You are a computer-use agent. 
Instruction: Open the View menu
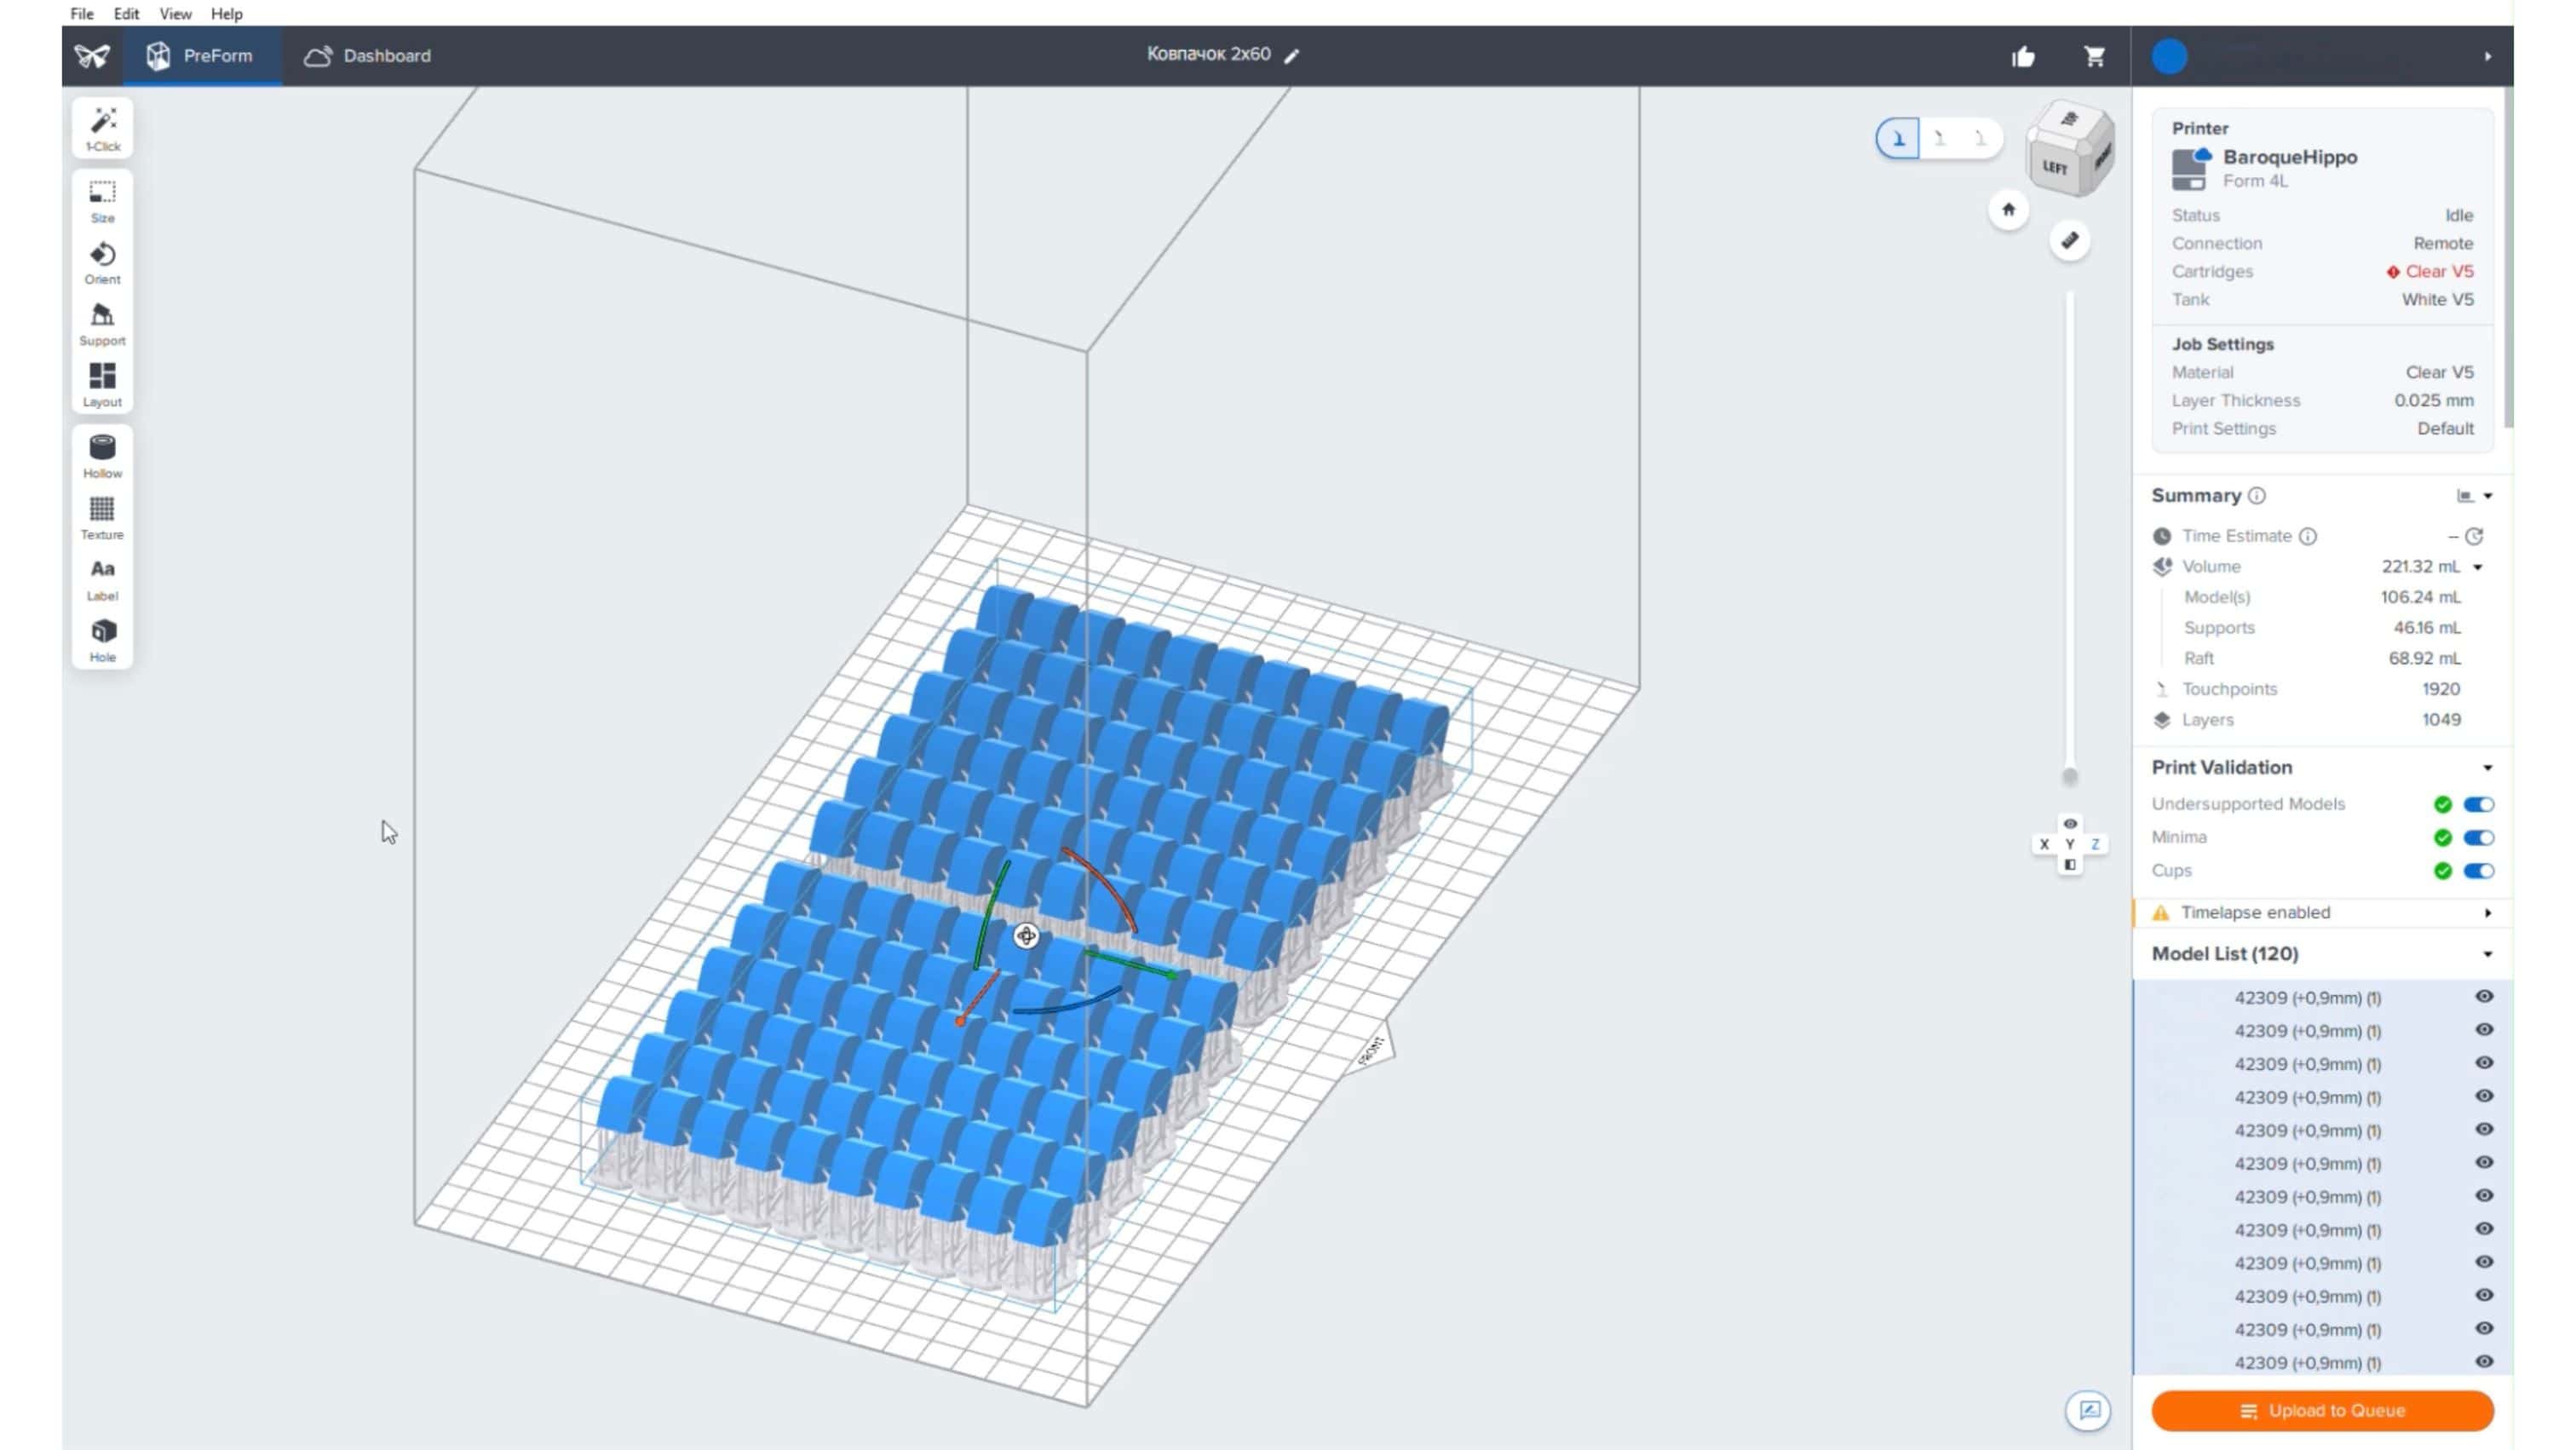pyautogui.click(x=175, y=14)
